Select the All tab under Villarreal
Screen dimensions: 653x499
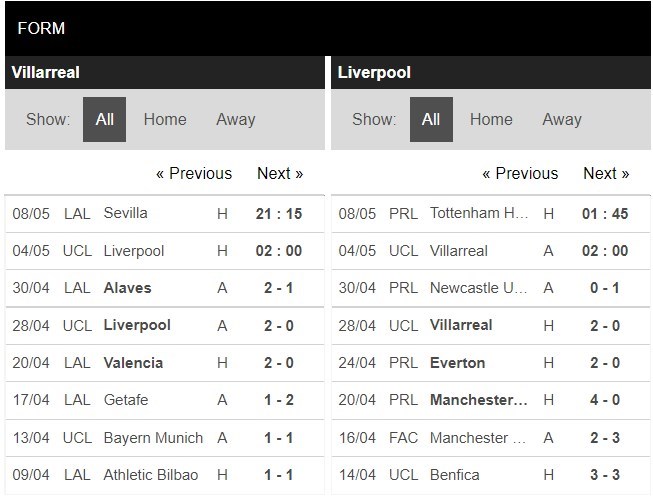pos(104,120)
